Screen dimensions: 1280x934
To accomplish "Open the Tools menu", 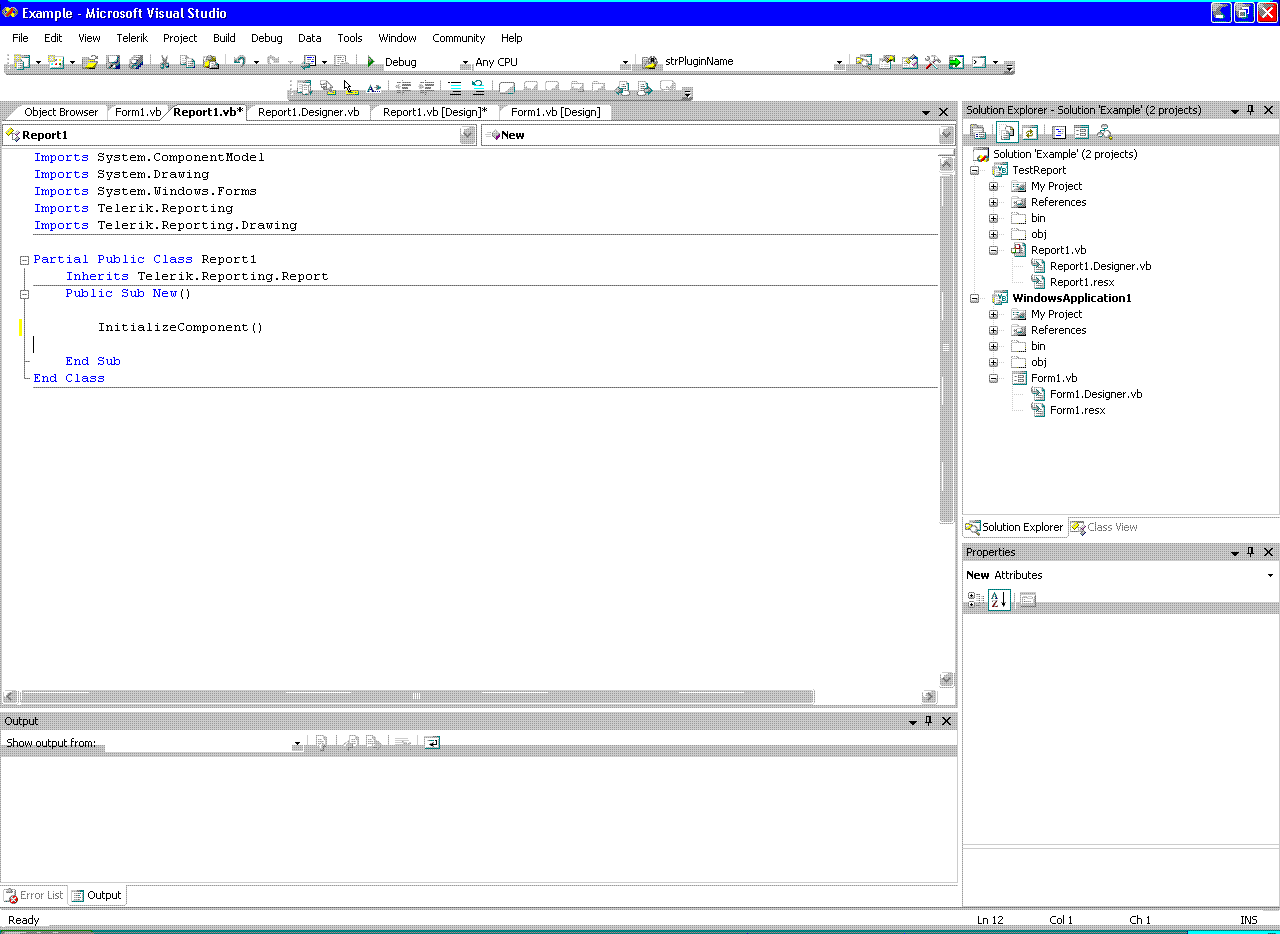I will (x=350, y=38).
